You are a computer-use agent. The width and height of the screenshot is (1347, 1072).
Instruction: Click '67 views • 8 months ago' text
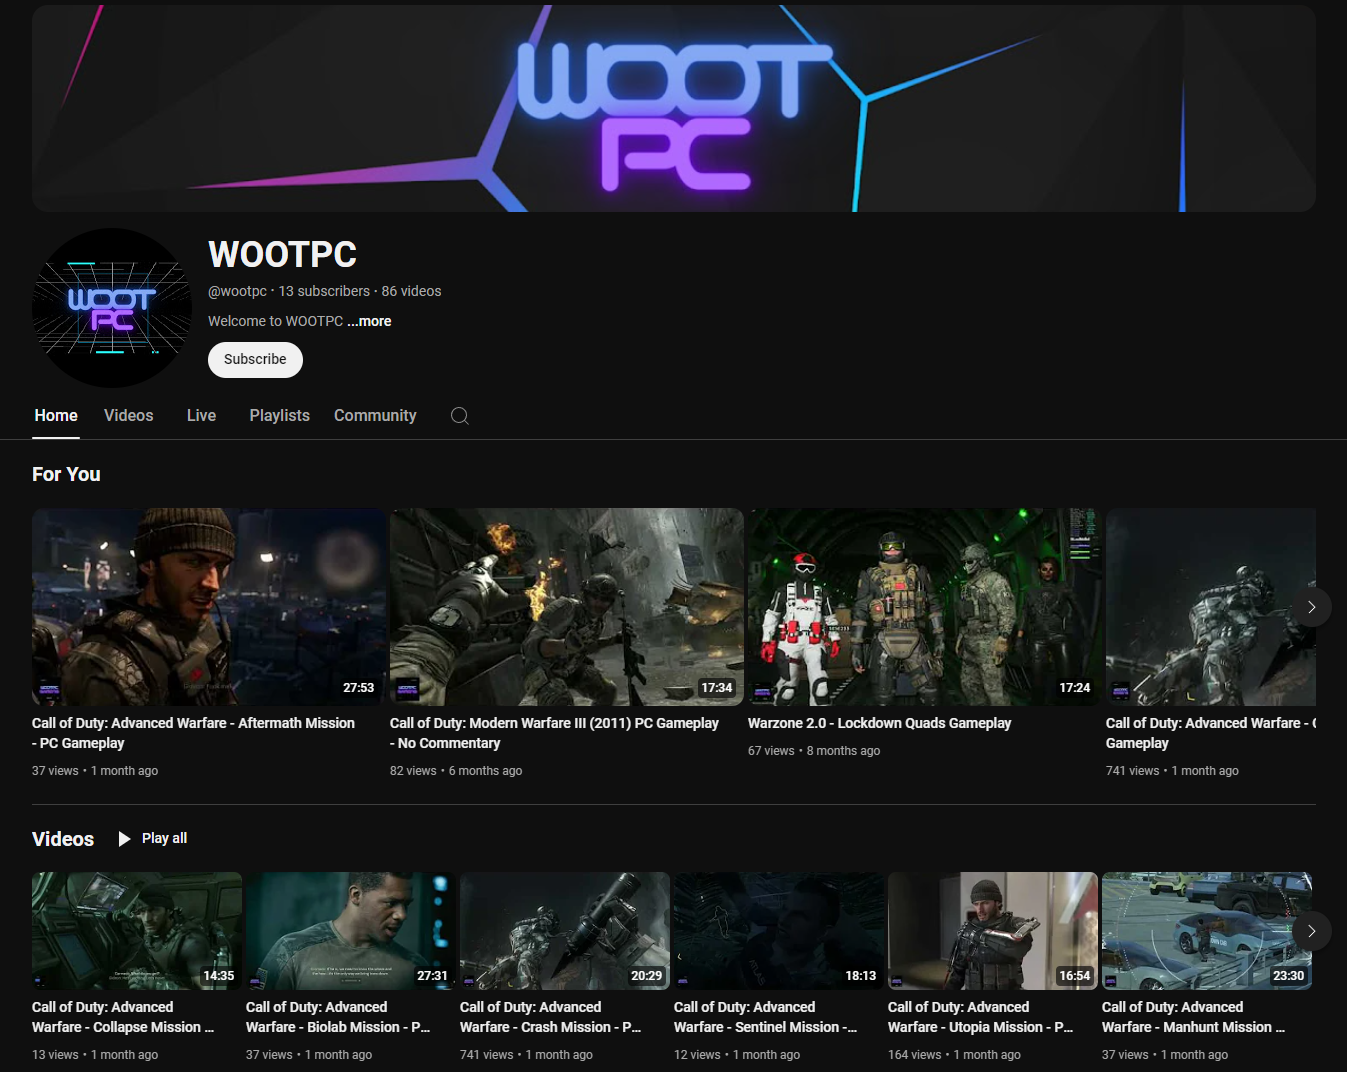[x=814, y=751]
